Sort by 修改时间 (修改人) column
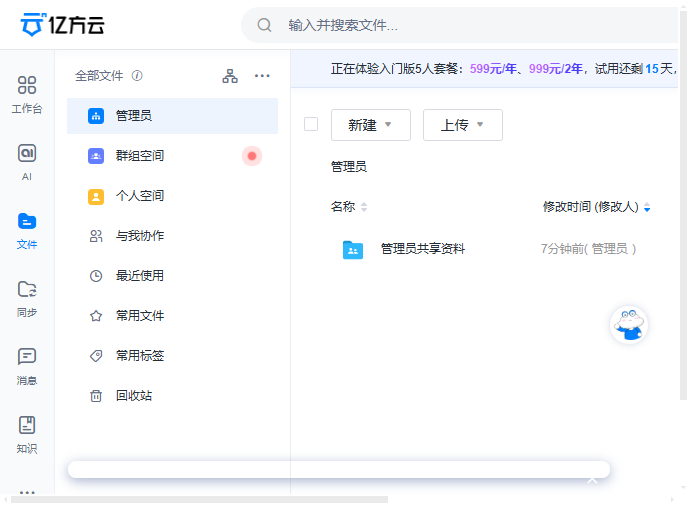This screenshot has height=505, width=689. click(596, 206)
